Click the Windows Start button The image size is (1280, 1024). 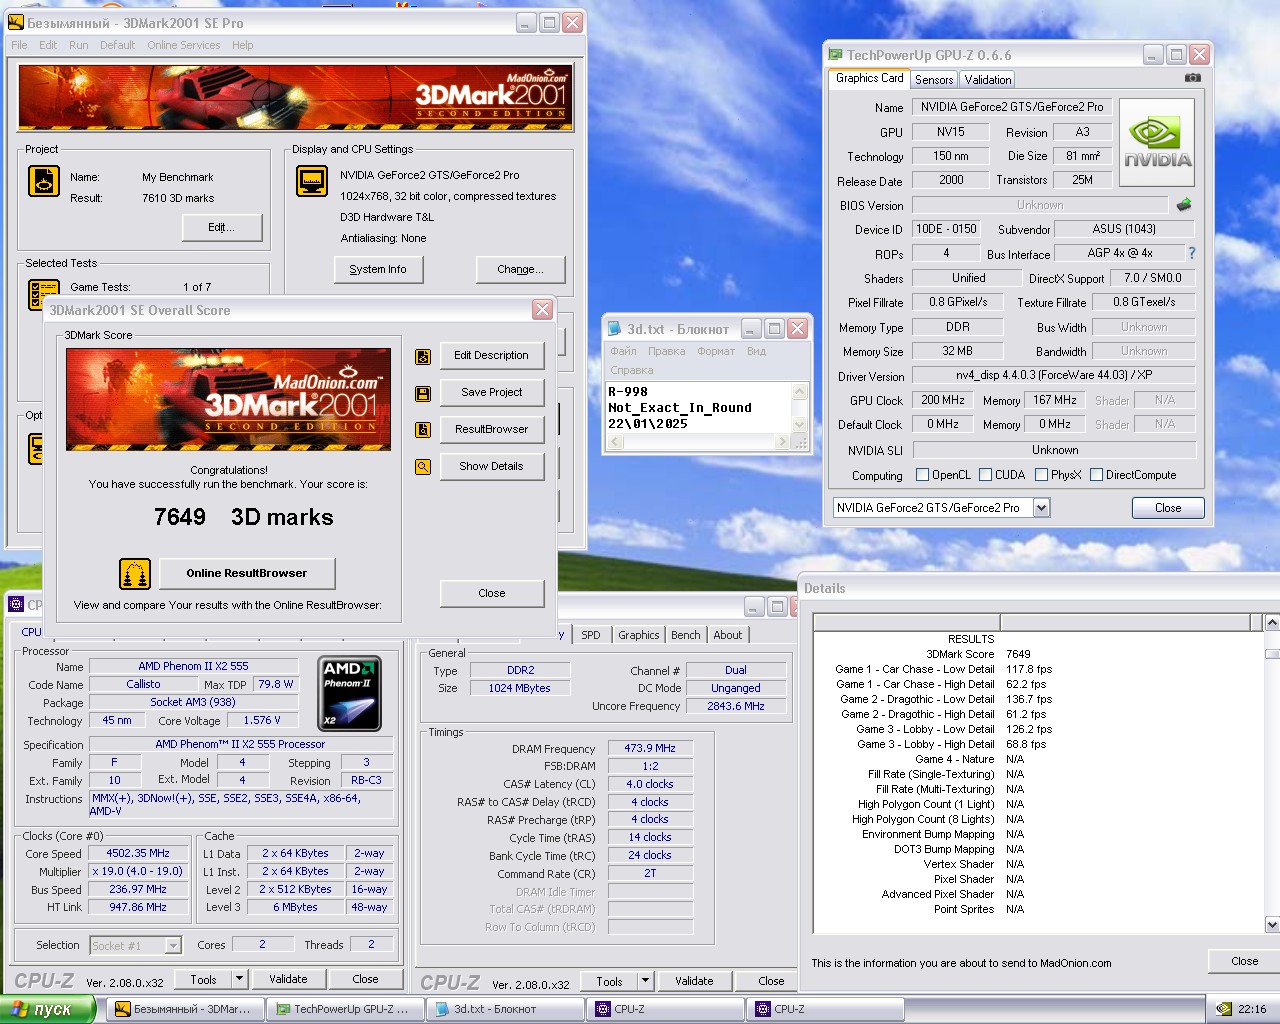point(47,1009)
